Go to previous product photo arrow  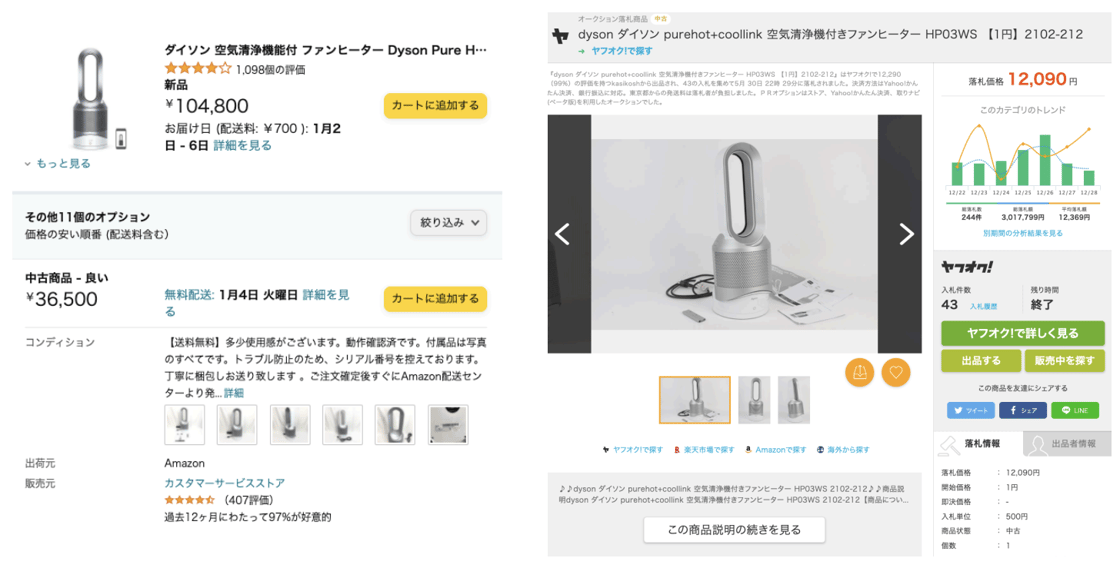coord(563,234)
